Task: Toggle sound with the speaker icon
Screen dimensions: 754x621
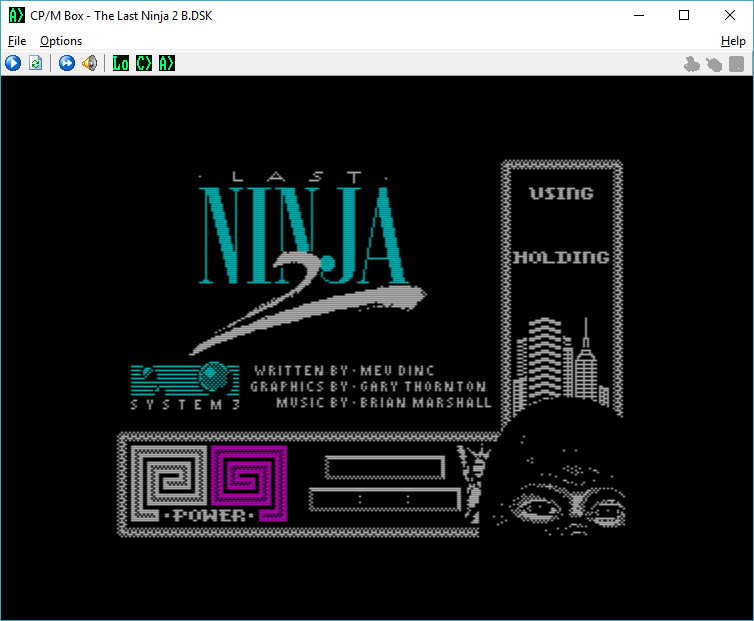Action: pyautogui.click(x=89, y=63)
